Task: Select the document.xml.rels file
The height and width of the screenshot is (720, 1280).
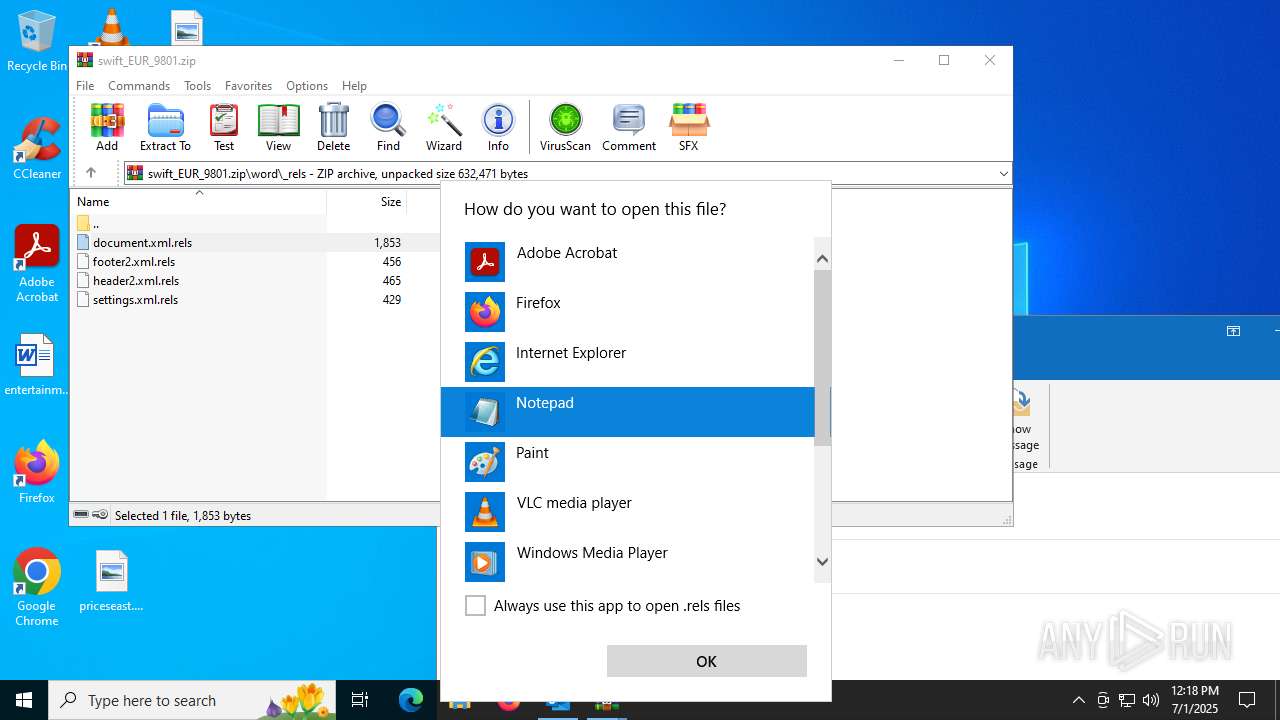Action: [142, 242]
